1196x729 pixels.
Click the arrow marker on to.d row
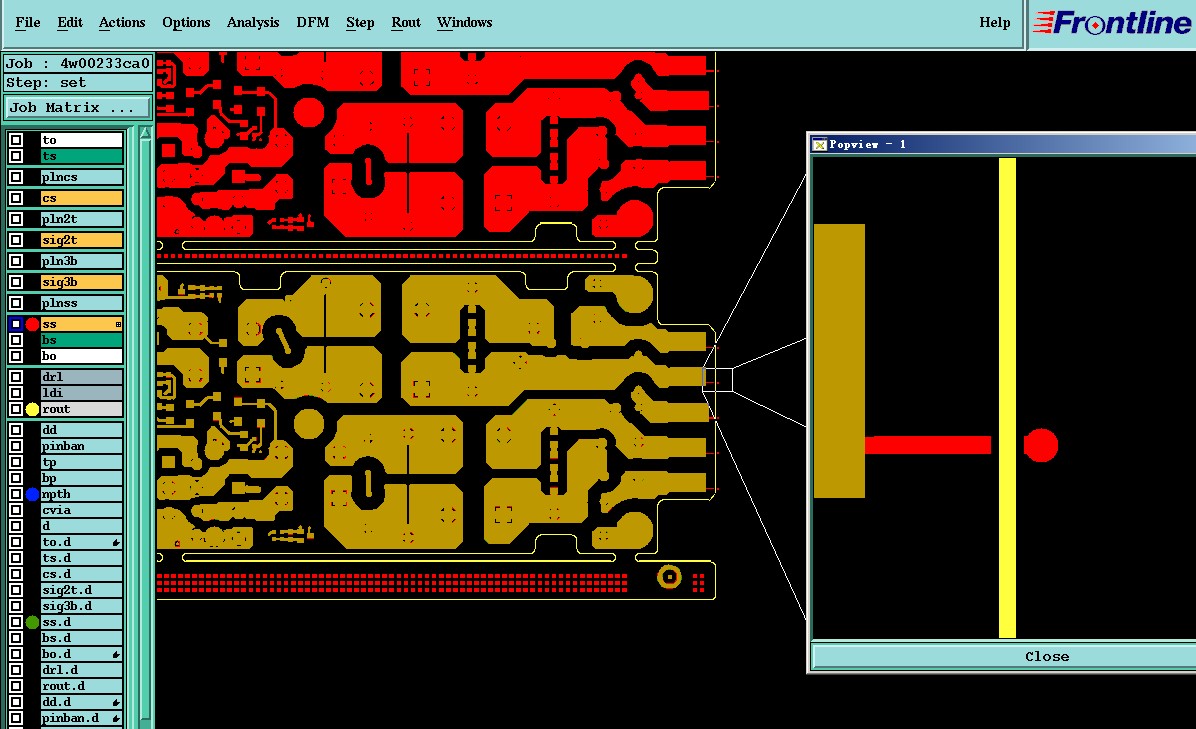[116, 543]
